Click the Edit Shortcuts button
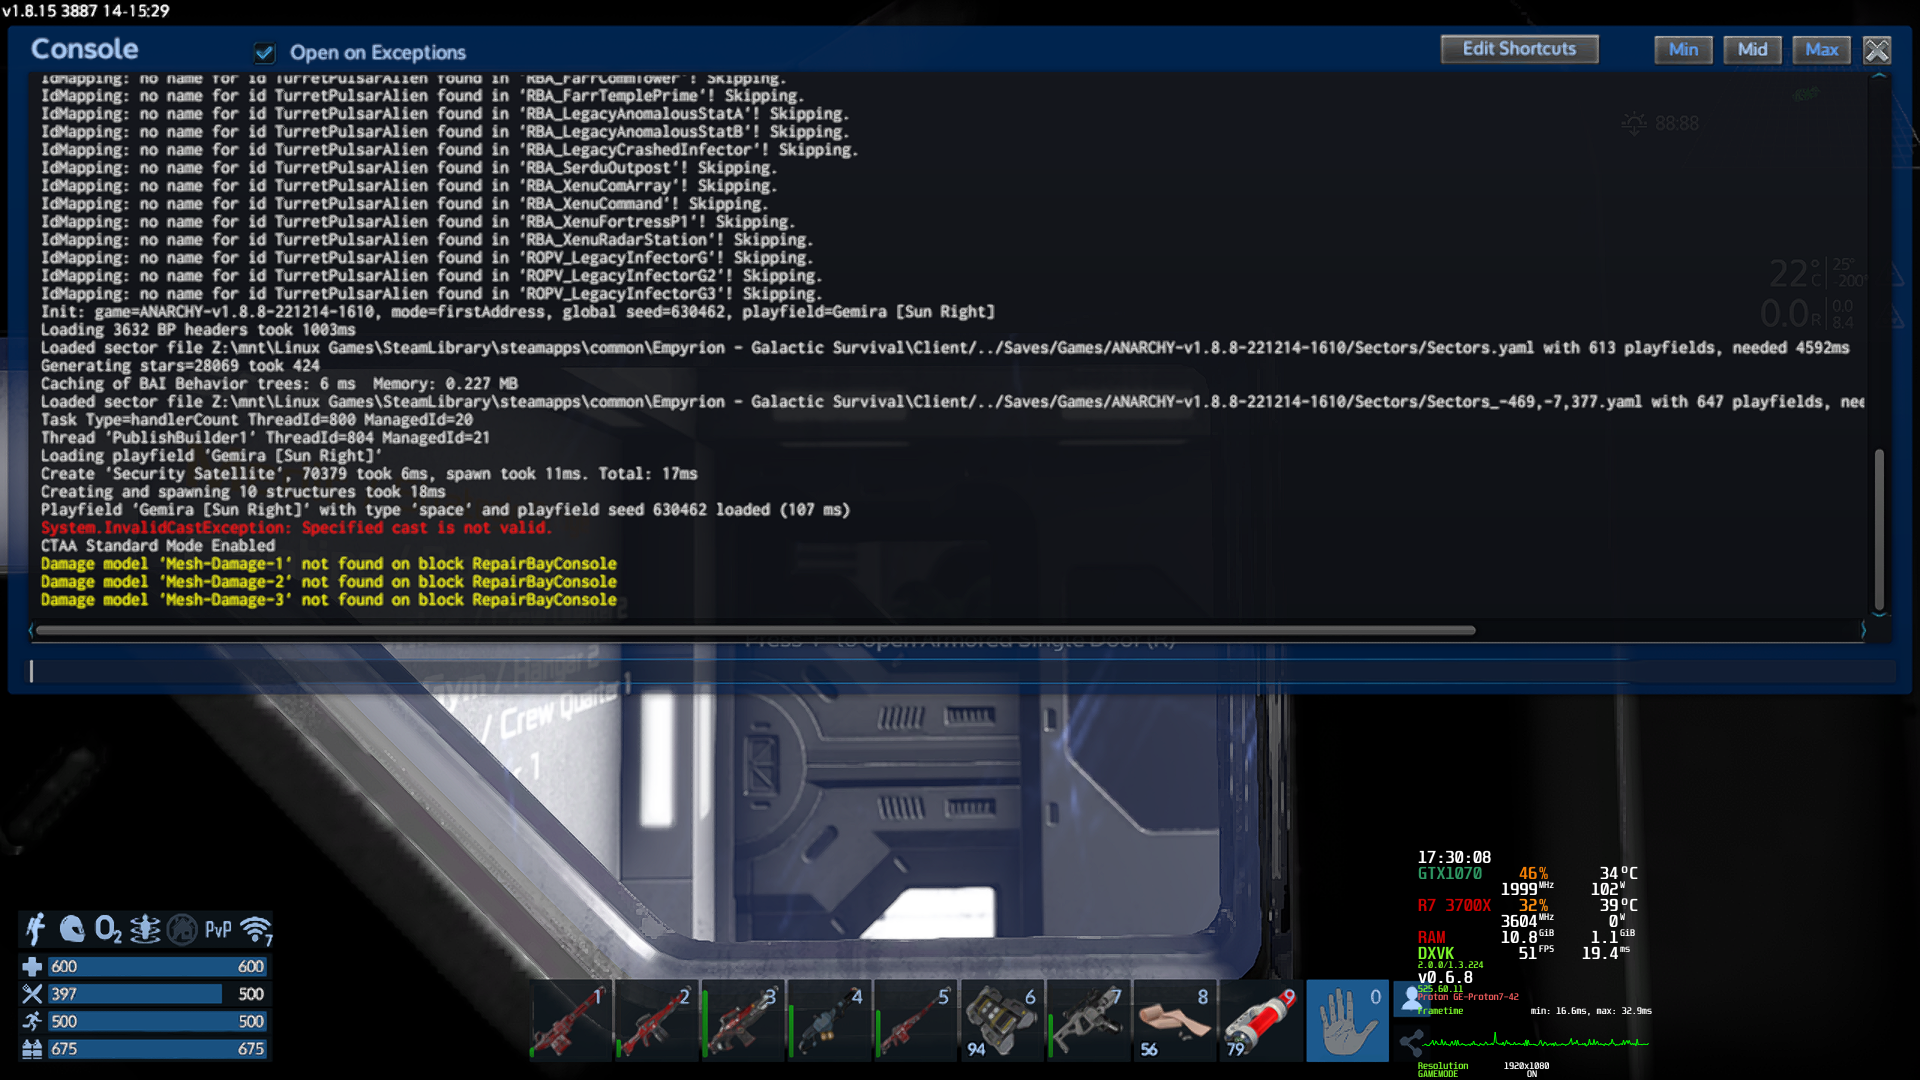The width and height of the screenshot is (1920, 1080). (x=1519, y=49)
